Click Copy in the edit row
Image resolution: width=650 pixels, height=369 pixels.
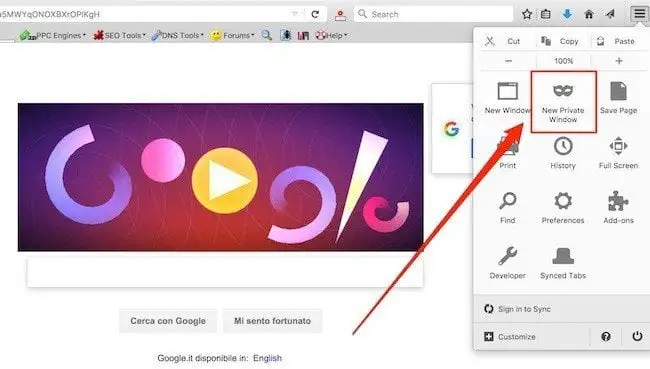(560, 41)
